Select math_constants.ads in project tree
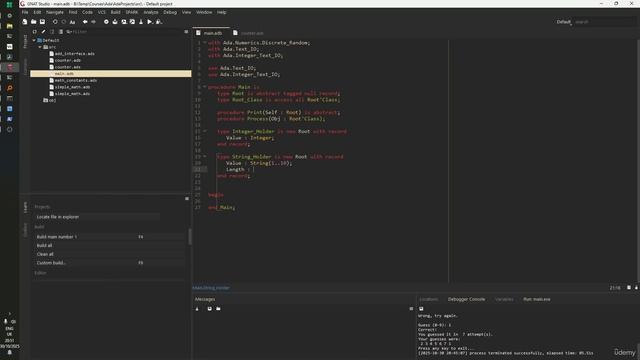 point(76,80)
